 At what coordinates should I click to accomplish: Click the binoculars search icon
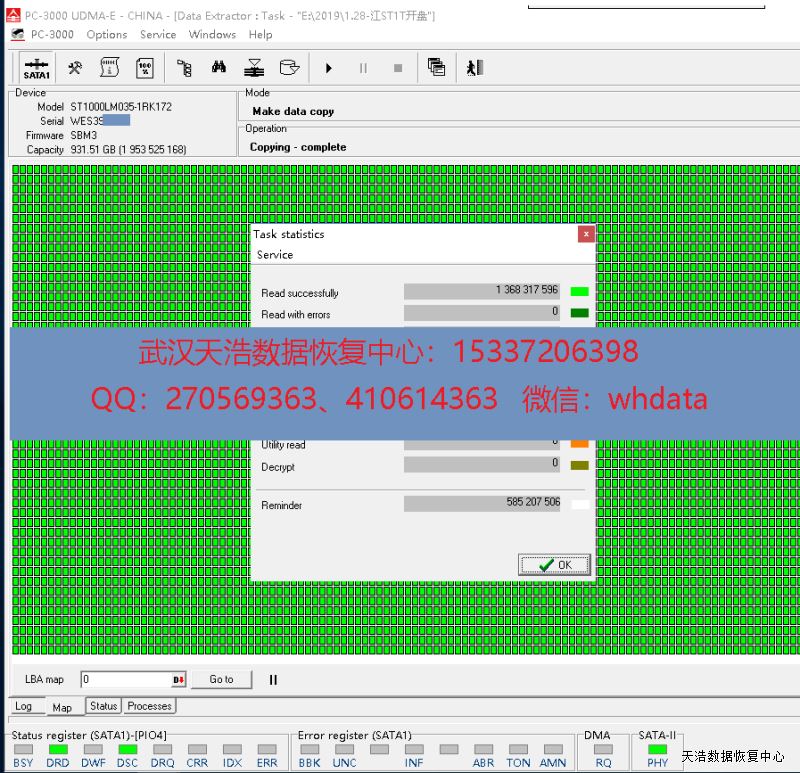point(220,68)
